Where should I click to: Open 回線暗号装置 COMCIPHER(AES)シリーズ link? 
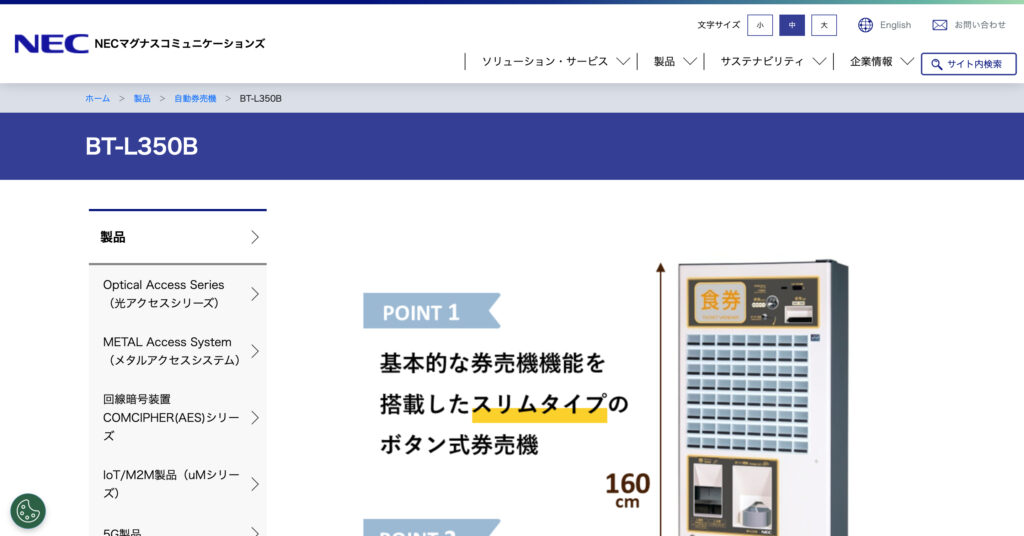[178, 418]
